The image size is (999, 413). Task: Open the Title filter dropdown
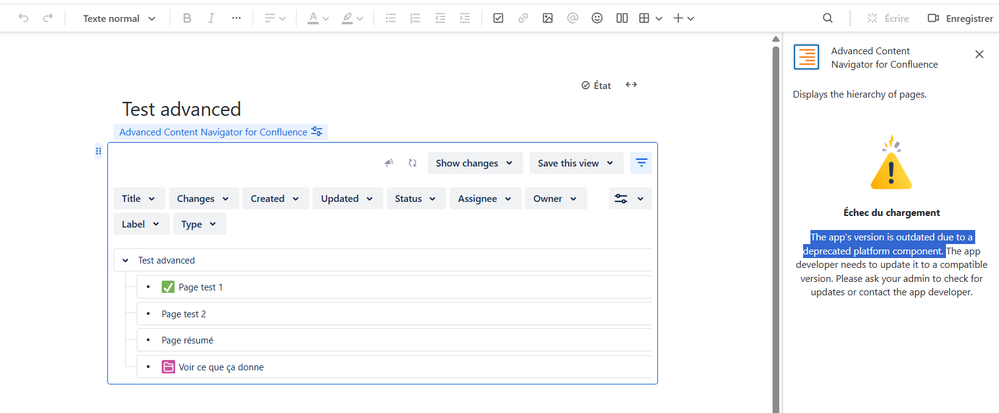[139, 198]
